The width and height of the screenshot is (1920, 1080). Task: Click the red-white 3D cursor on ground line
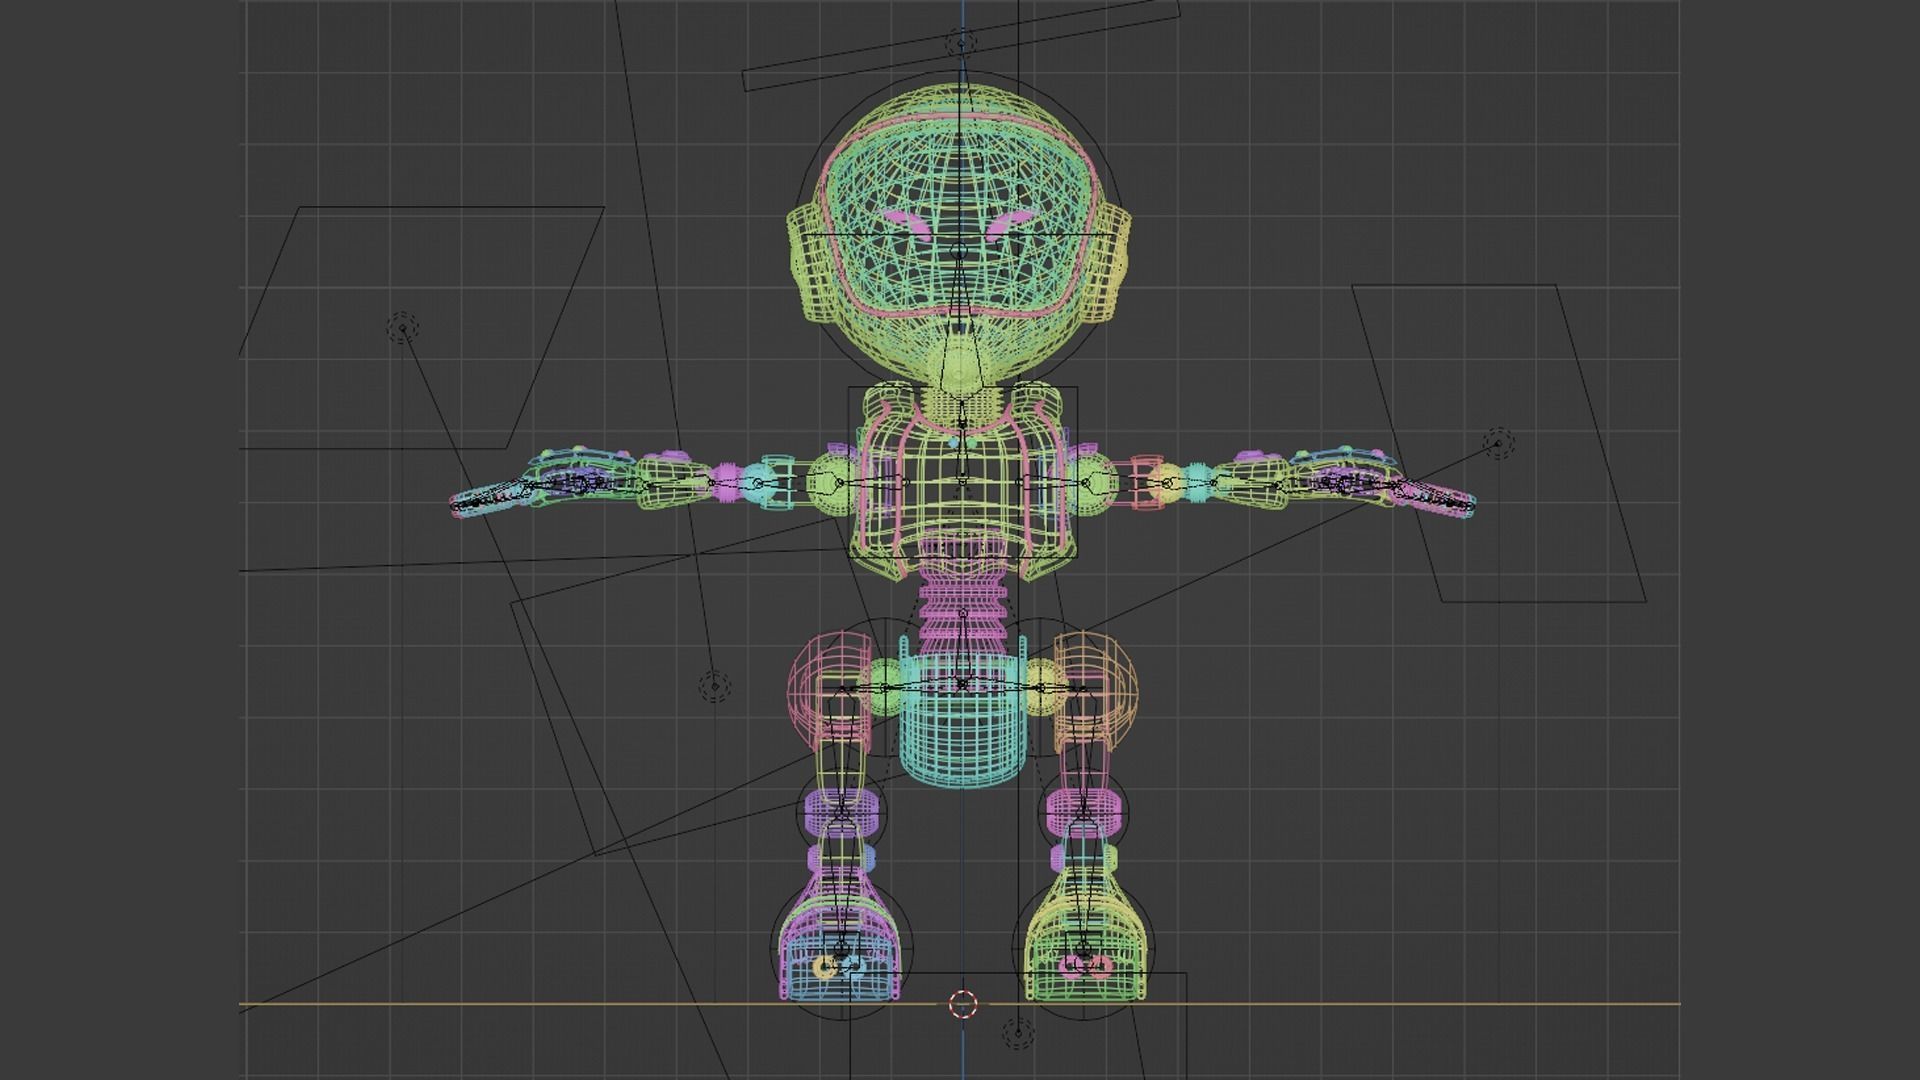click(962, 1003)
